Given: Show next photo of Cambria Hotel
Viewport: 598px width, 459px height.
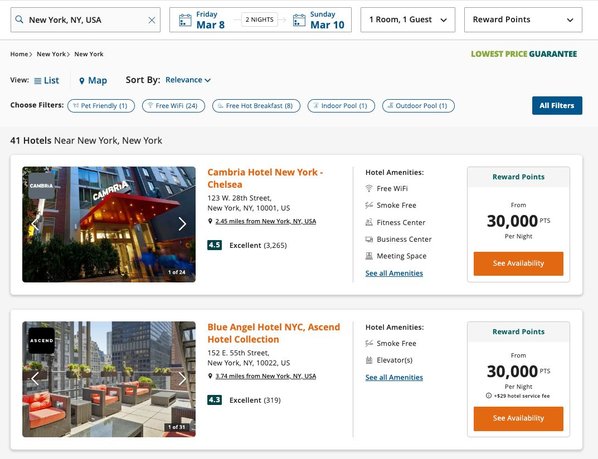Looking at the screenshot, I should (182, 224).
